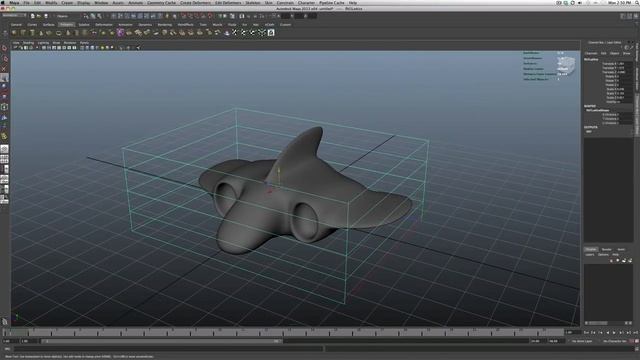Create a polygon sphere from shelf
Screen dimensions: 640x360
pos(14,33)
